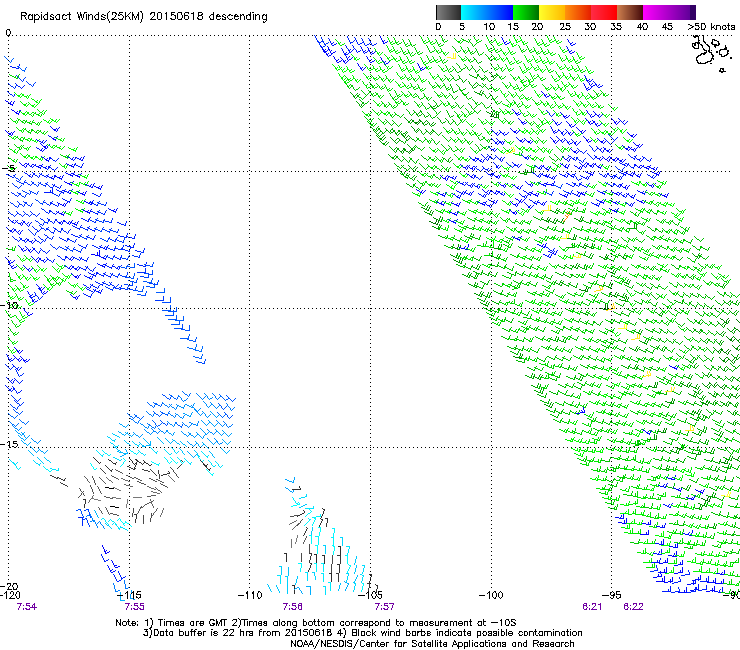Screen dimensions: 740x650
Task: Click the "35" label under the color scale
Action: coord(616,27)
